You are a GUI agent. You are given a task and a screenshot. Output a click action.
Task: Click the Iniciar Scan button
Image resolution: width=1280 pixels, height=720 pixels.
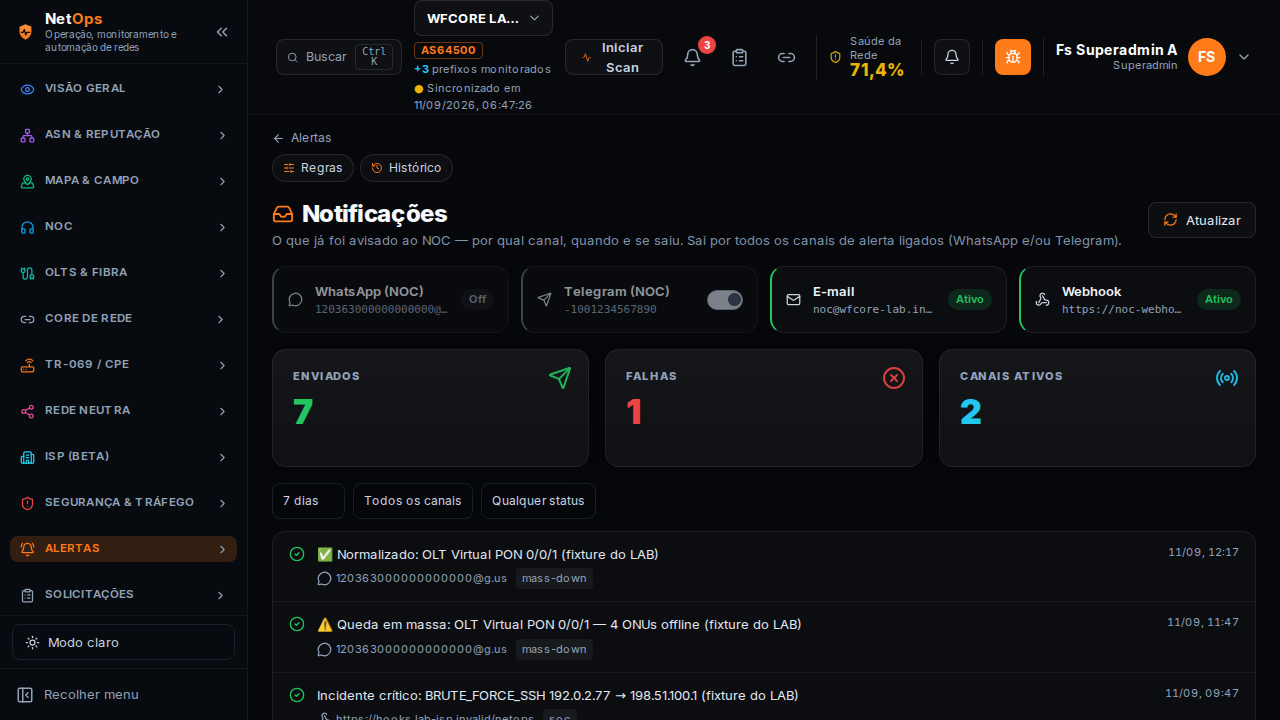[x=614, y=57]
